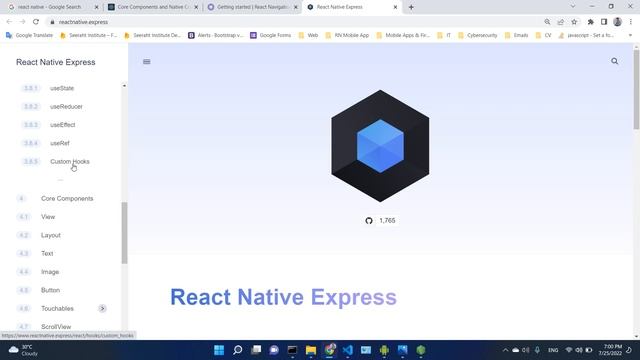Image resolution: width=640 pixels, height=360 pixels.
Task: Open the Cybersecurity bookmarks folder
Action: point(478,36)
